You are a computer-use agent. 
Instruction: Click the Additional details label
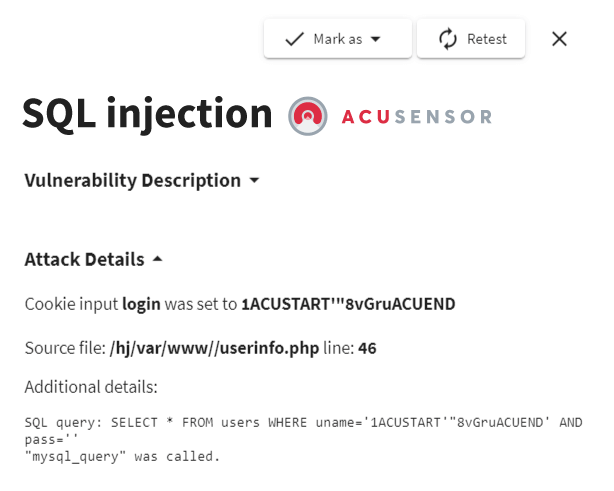[x=91, y=387]
